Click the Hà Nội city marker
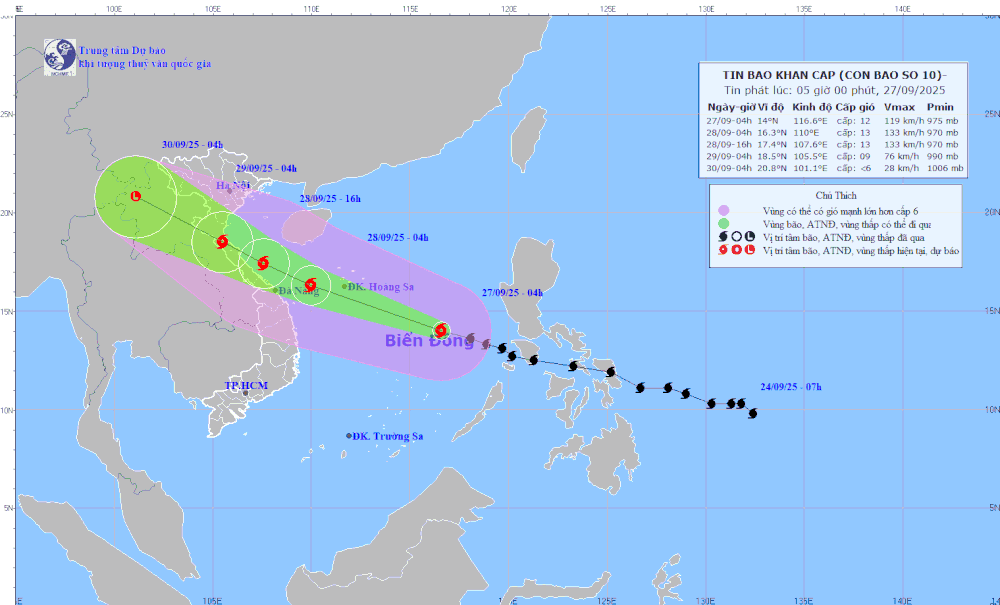Screen dimensions: 1000x605 pyautogui.click(x=229, y=191)
